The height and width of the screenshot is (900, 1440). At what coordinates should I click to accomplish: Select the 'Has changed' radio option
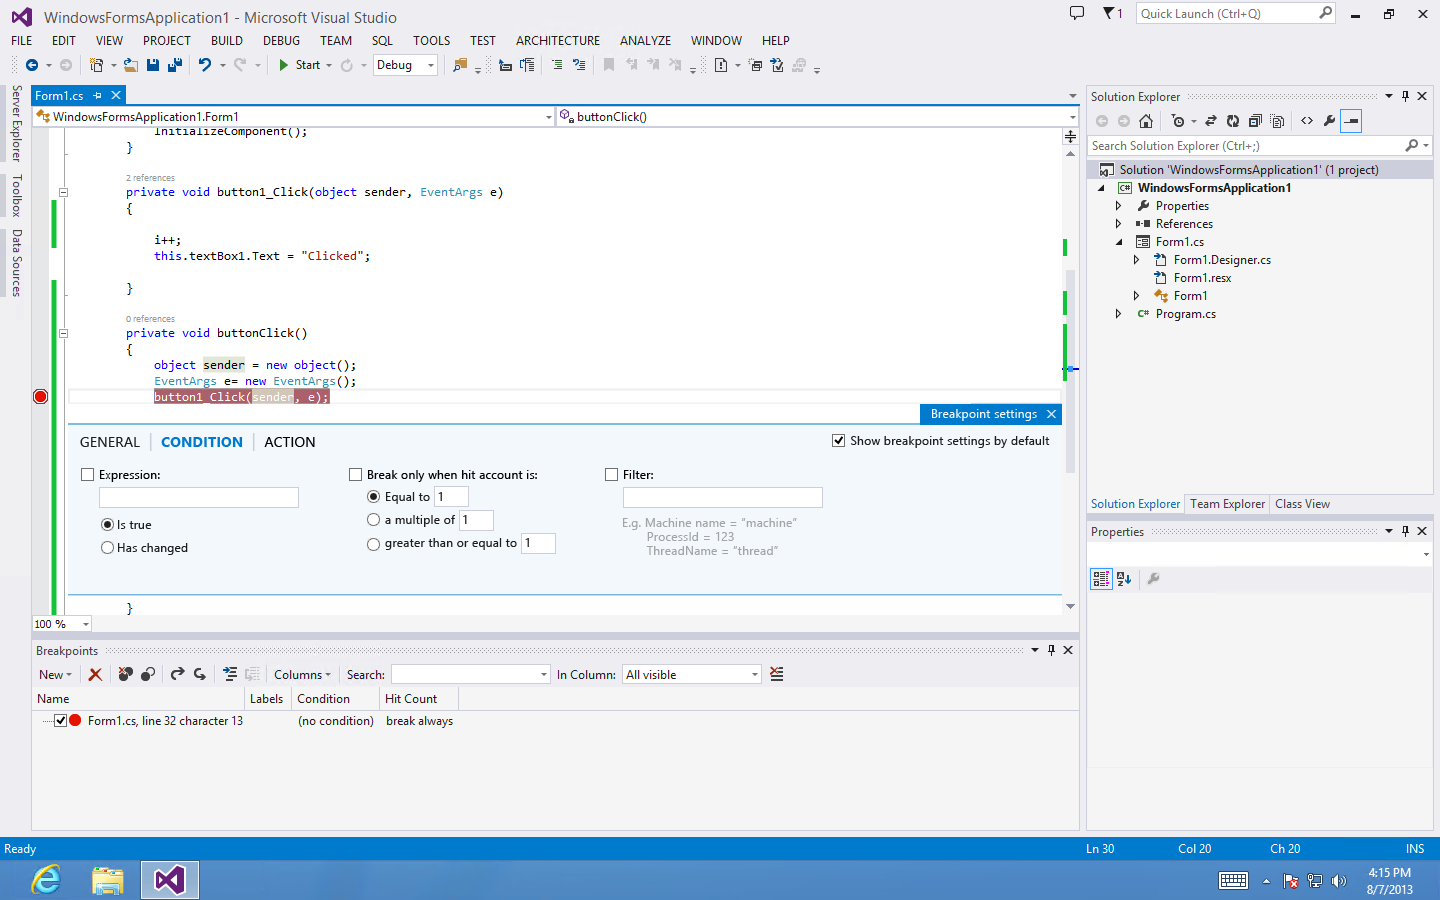pos(107,548)
